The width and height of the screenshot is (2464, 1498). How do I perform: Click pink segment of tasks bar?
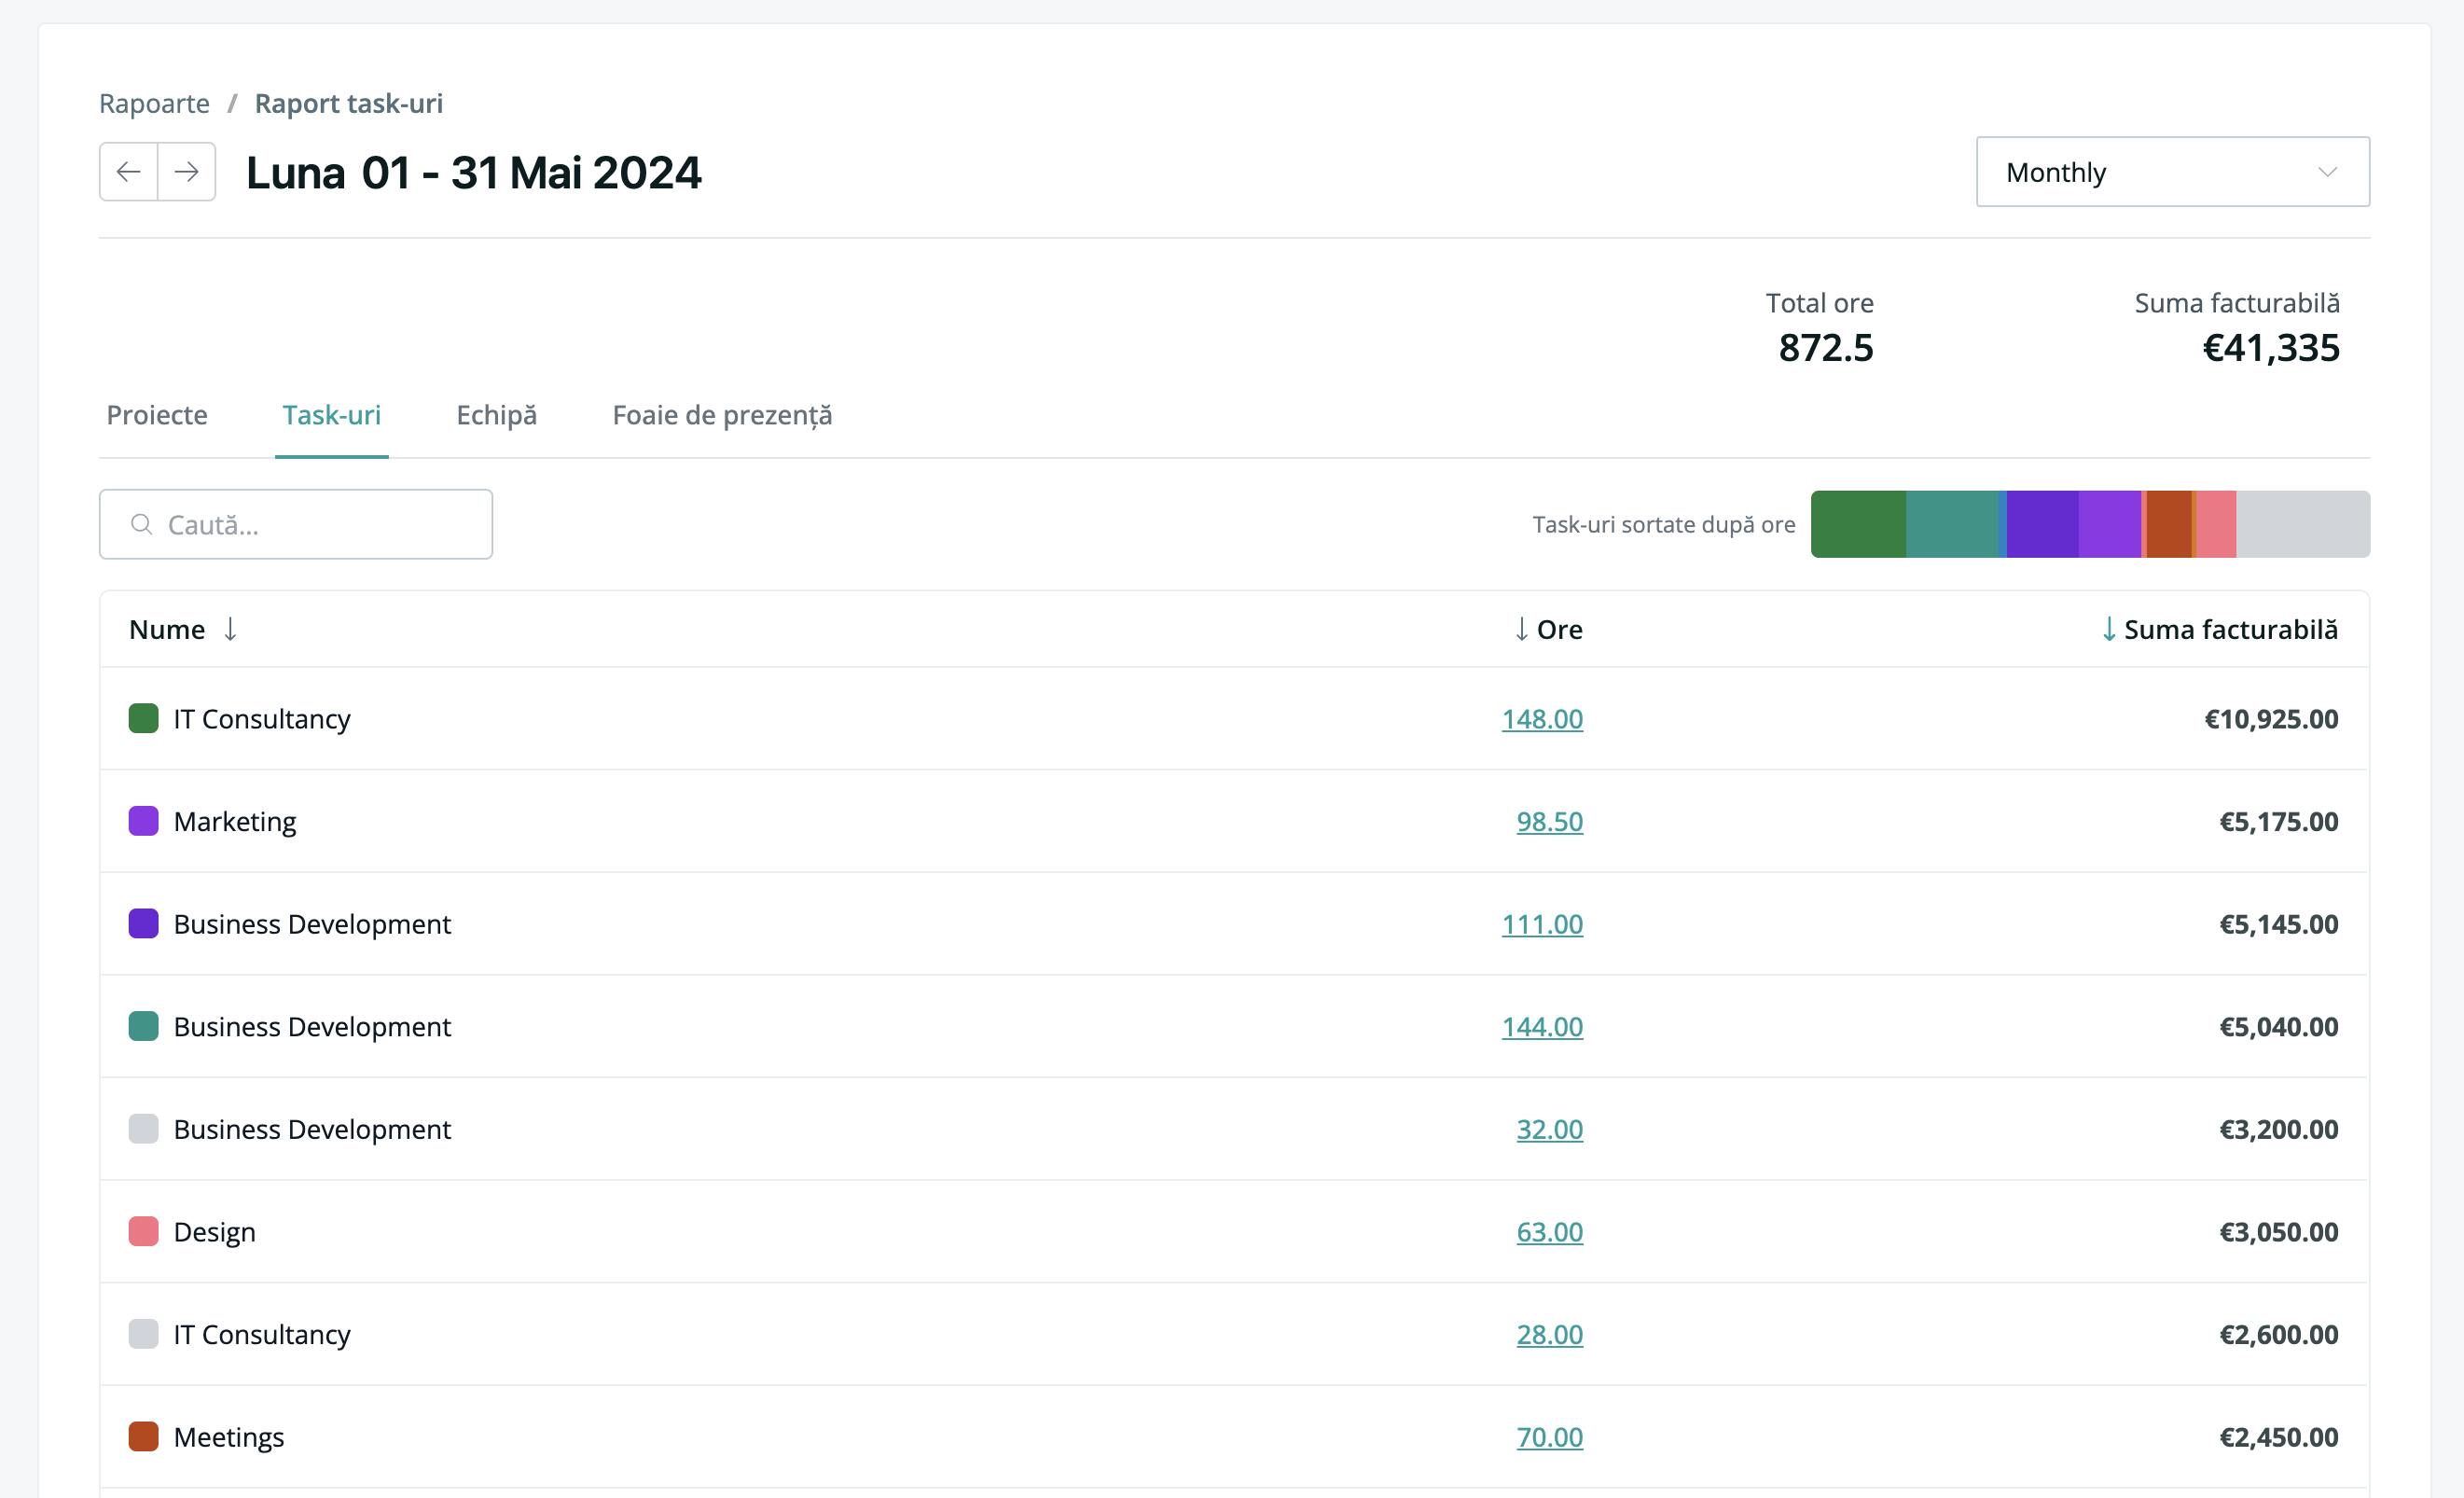pos(2216,524)
